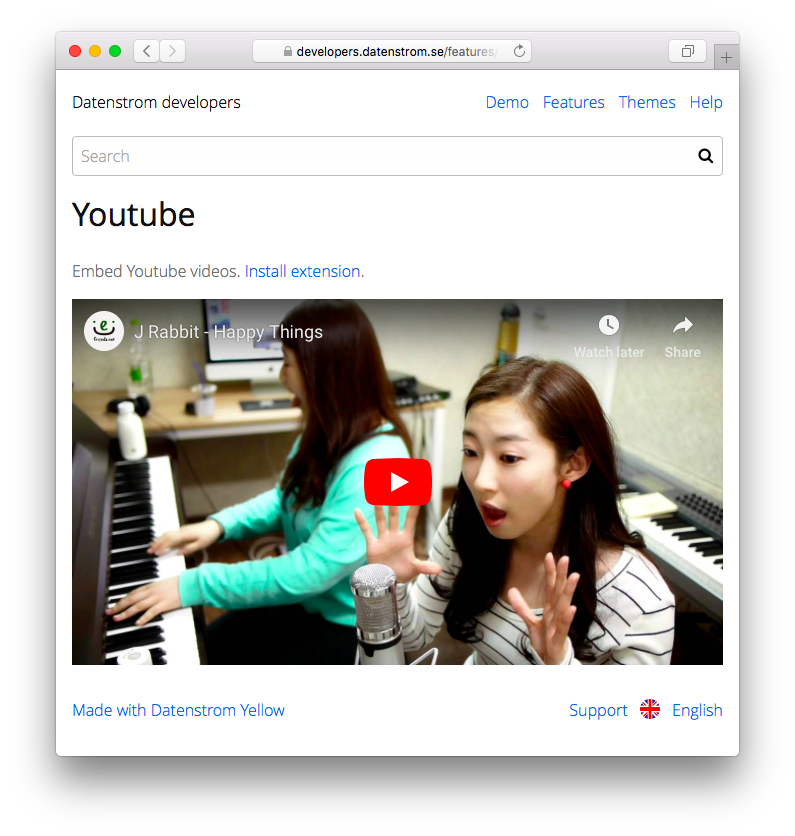This screenshot has height=836, width=795.
Task: Reload the page in Safari
Action: (519, 51)
